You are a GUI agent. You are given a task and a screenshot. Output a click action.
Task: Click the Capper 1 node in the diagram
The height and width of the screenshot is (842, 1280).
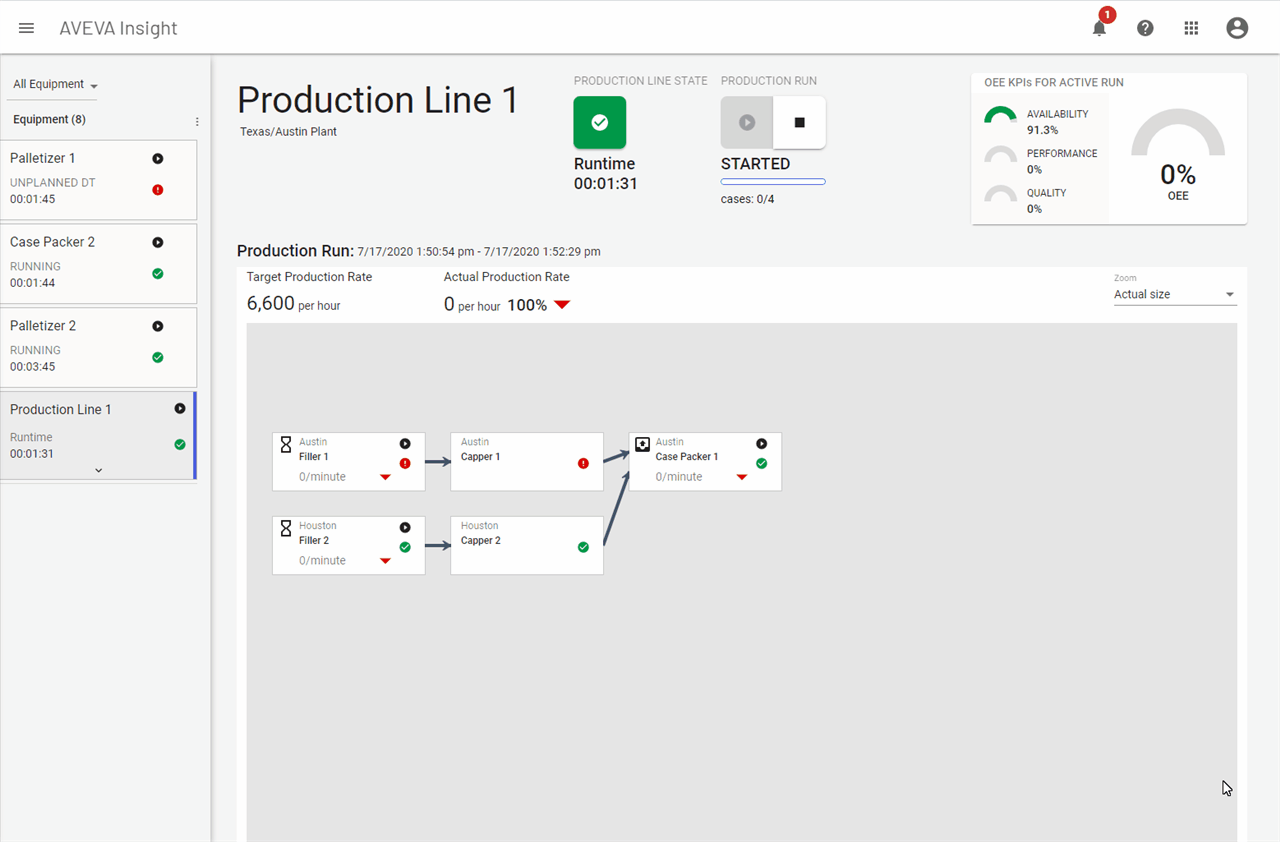[526, 461]
